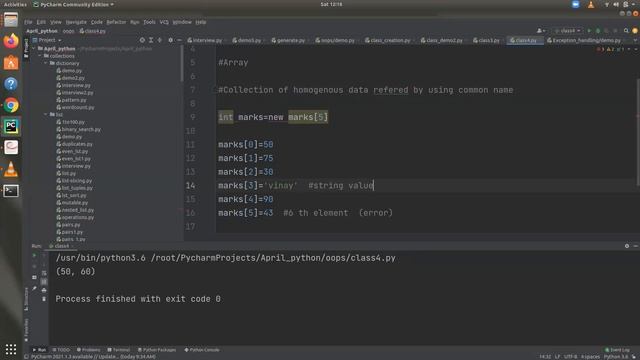Click Activities in the top bar
This screenshot has height=360, width=640.
15,4
